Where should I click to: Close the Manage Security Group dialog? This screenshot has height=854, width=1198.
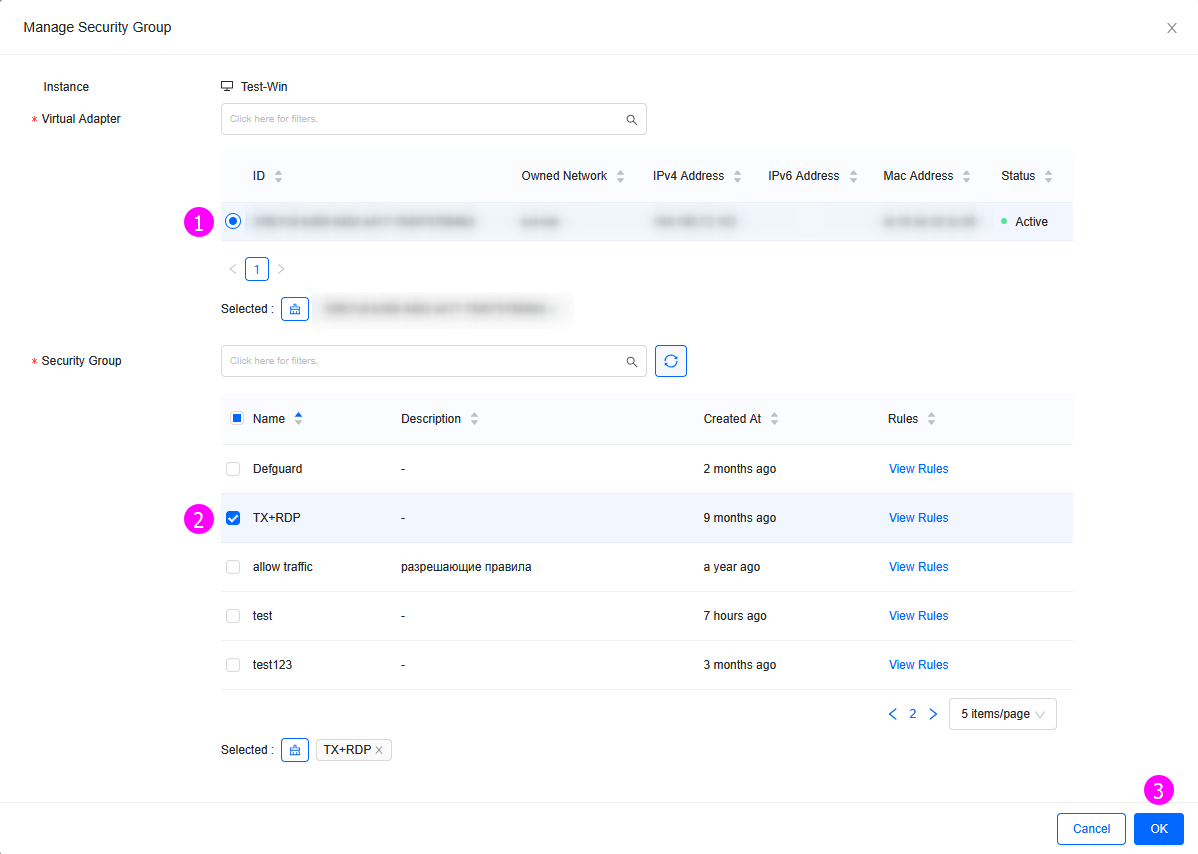(x=1171, y=28)
